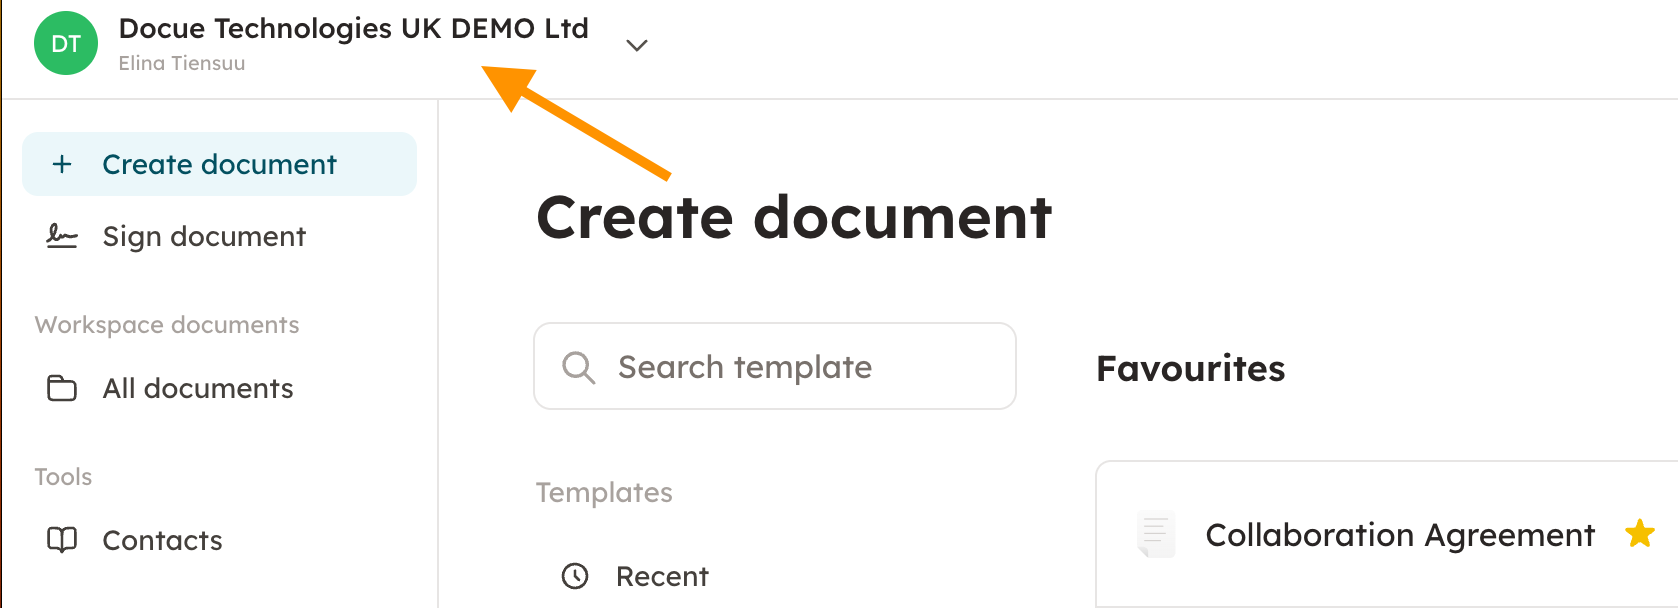1678x608 pixels.
Task: Click the Docue Technologies UK DEMO Ltd name
Action: (353, 28)
